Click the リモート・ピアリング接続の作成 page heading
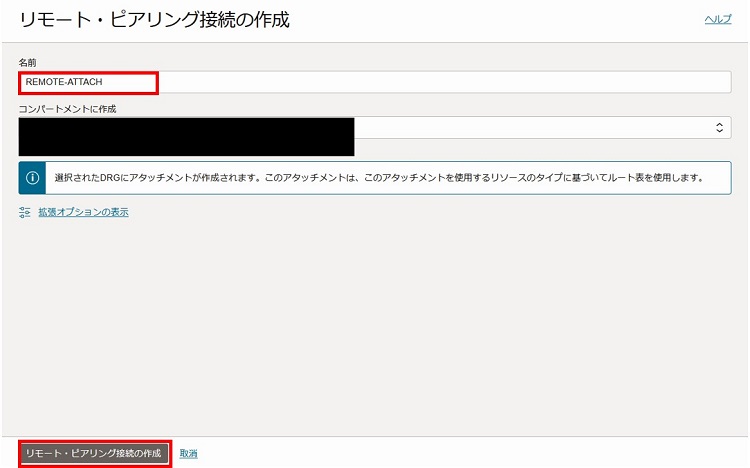This screenshot has width=750, height=468. 155,19
